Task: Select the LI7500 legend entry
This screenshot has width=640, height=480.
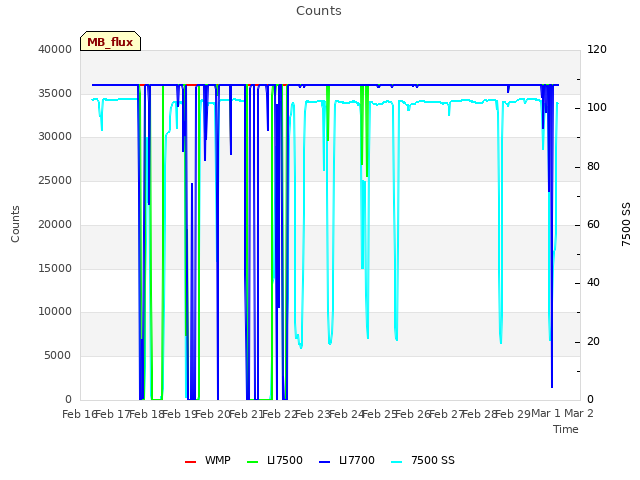Action: tap(275, 460)
